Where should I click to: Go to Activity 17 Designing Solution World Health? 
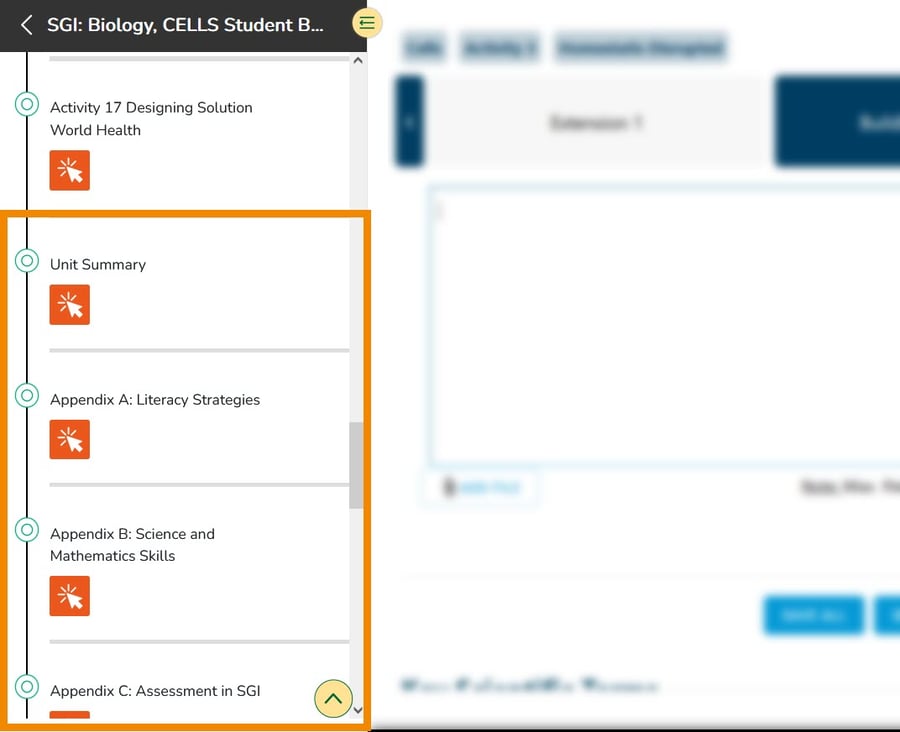click(x=151, y=118)
